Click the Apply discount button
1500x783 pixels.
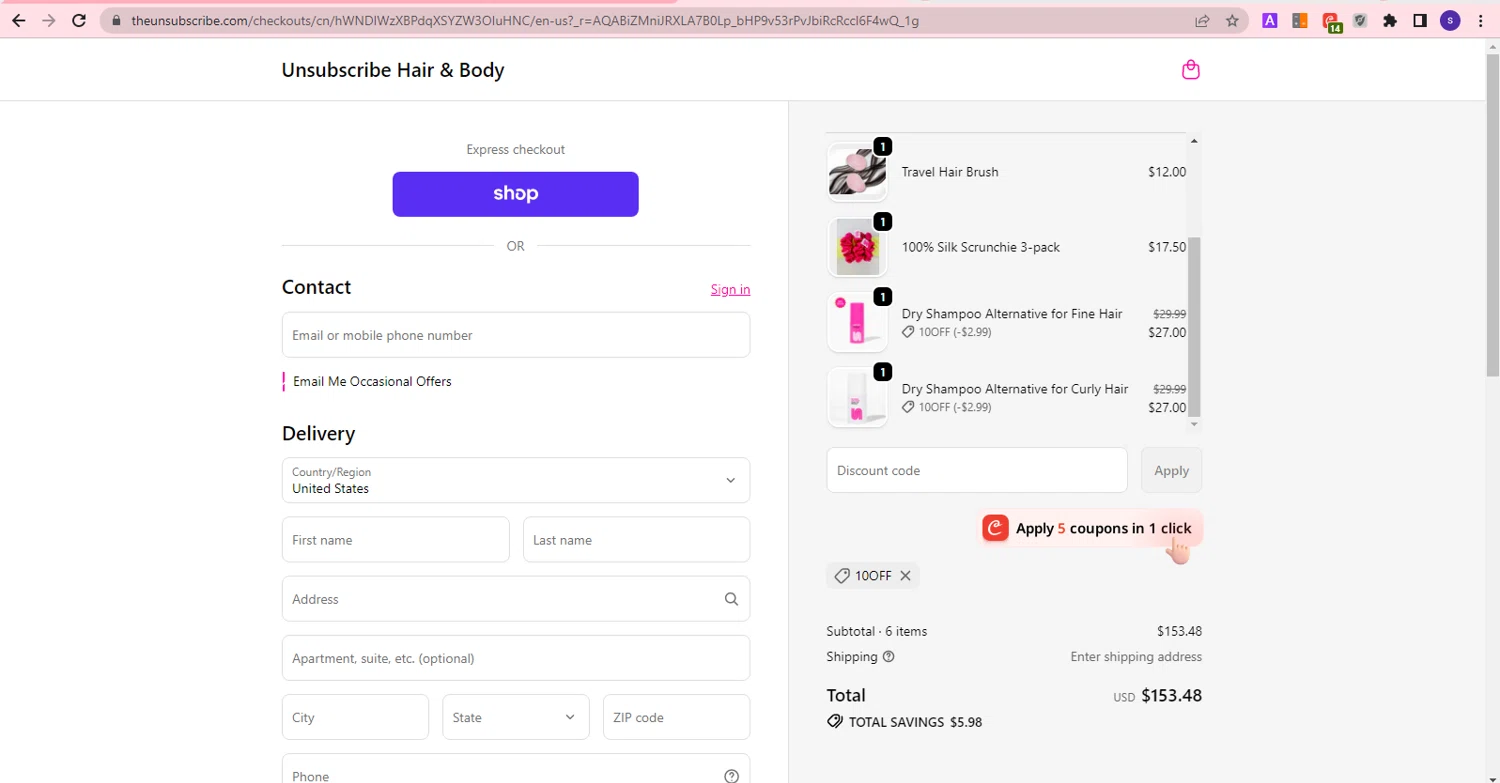(x=1171, y=470)
